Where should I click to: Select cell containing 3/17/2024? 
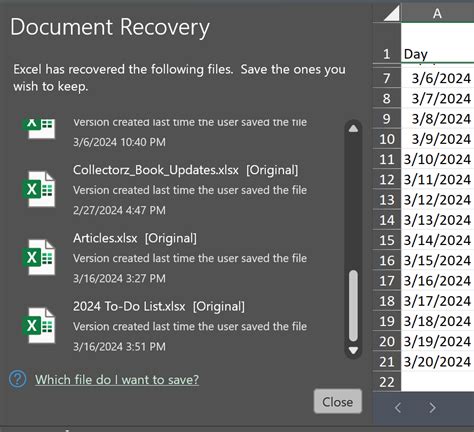[437, 301]
